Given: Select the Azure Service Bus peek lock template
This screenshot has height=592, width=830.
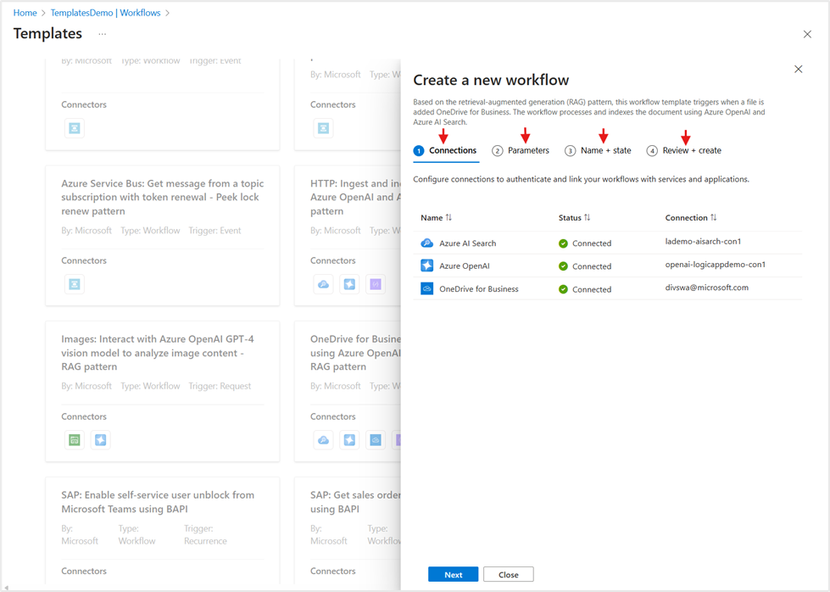Looking at the screenshot, I should point(163,236).
